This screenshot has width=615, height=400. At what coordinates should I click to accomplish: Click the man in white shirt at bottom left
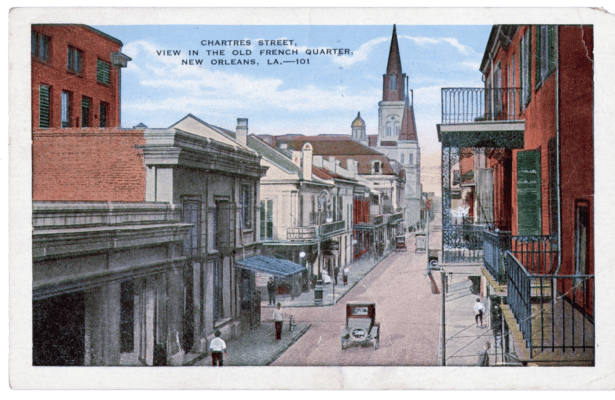[217, 349]
